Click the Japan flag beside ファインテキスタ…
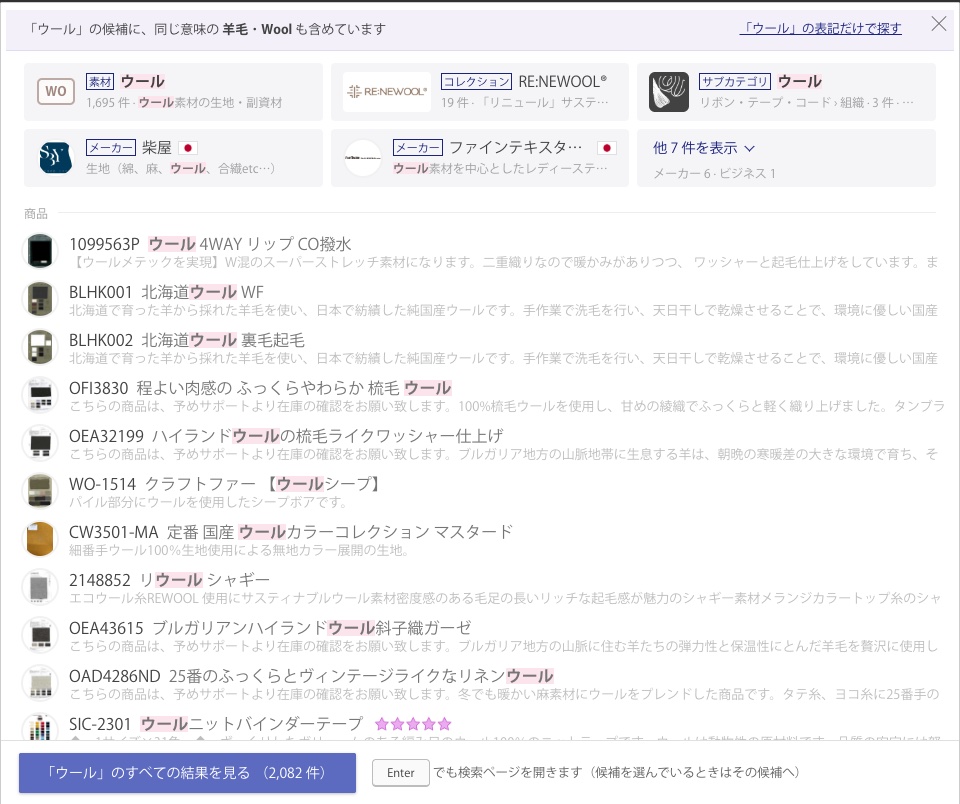Screen dimensions: 960x804 607,148
